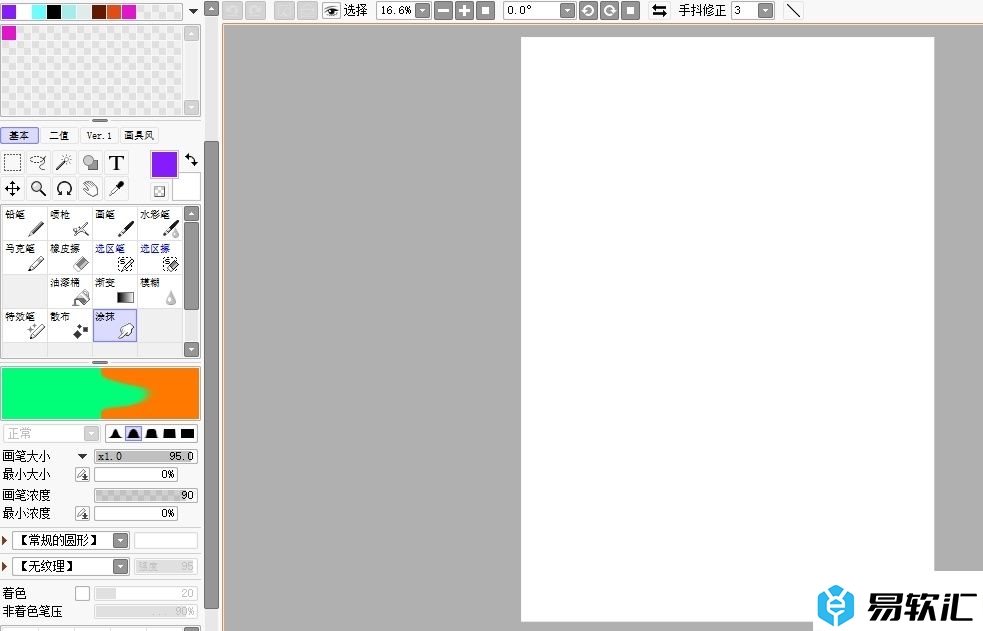The width and height of the screenshot is (983, 631).
Task: Open the zoom percentage 16.6% dropdown
Action: tap(423, 11)
